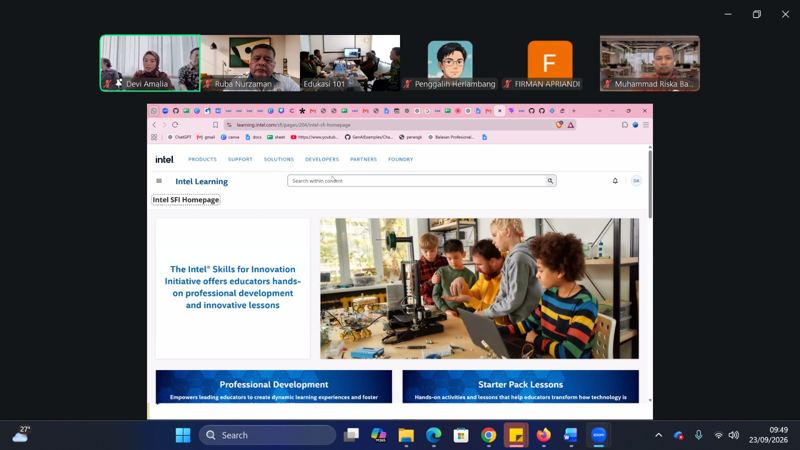Open the docs bookmark

coord(254,137)
